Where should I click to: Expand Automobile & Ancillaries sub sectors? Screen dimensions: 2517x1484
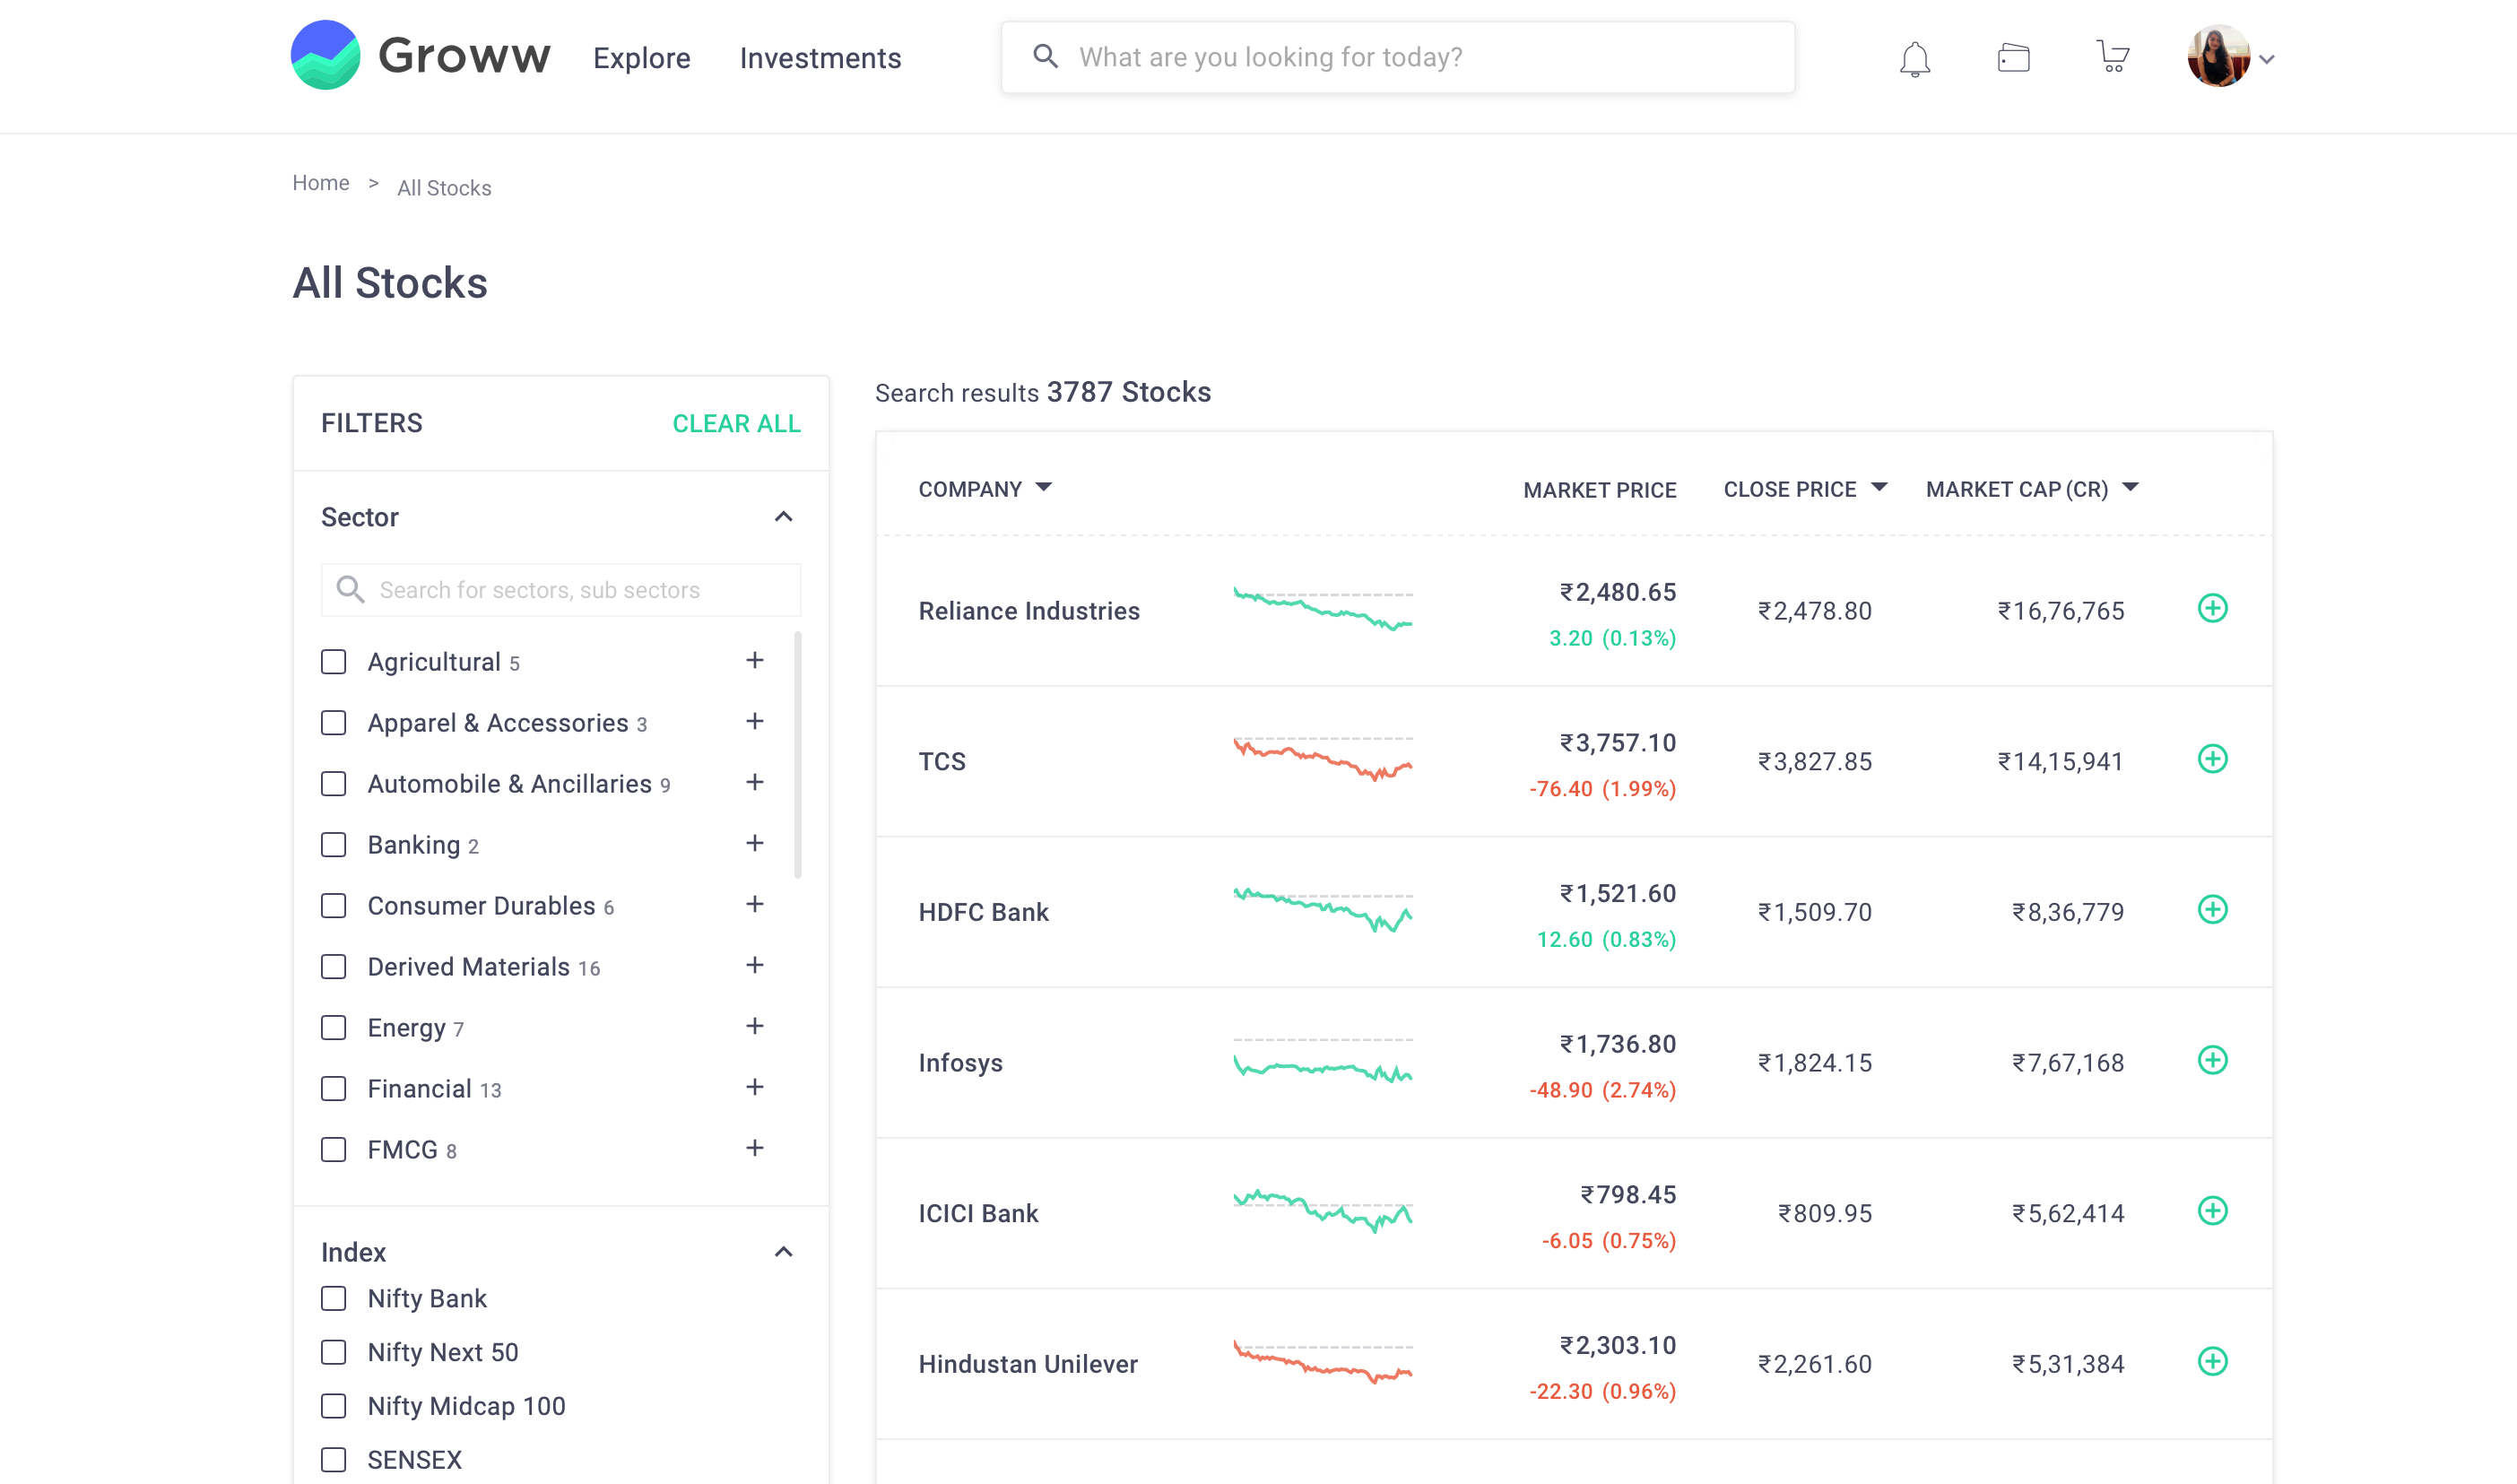[x=755, y=782]
